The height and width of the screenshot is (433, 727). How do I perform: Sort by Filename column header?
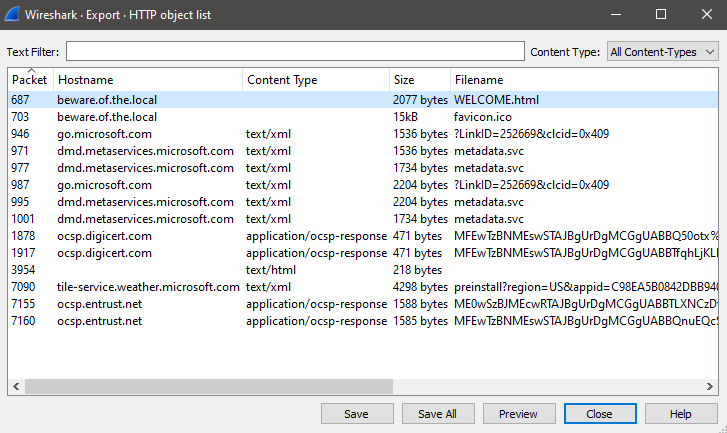[x=584, y=80]
